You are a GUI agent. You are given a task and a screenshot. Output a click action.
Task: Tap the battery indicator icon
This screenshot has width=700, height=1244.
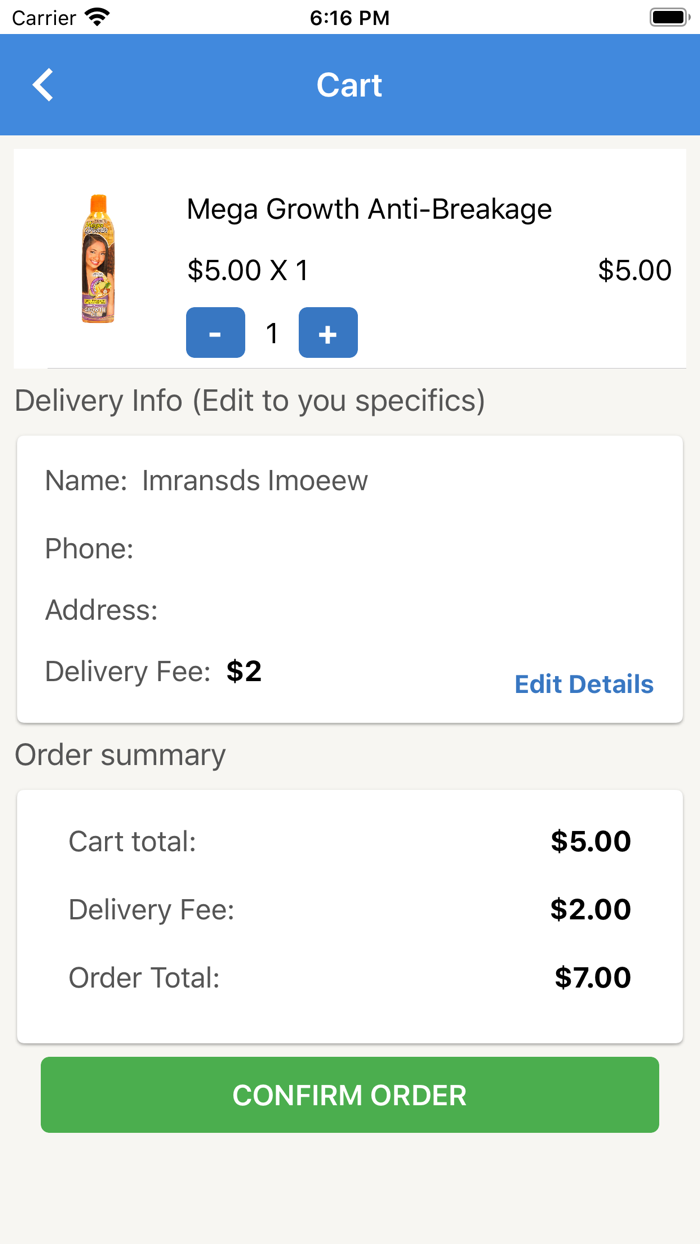[x=667, y=17]
